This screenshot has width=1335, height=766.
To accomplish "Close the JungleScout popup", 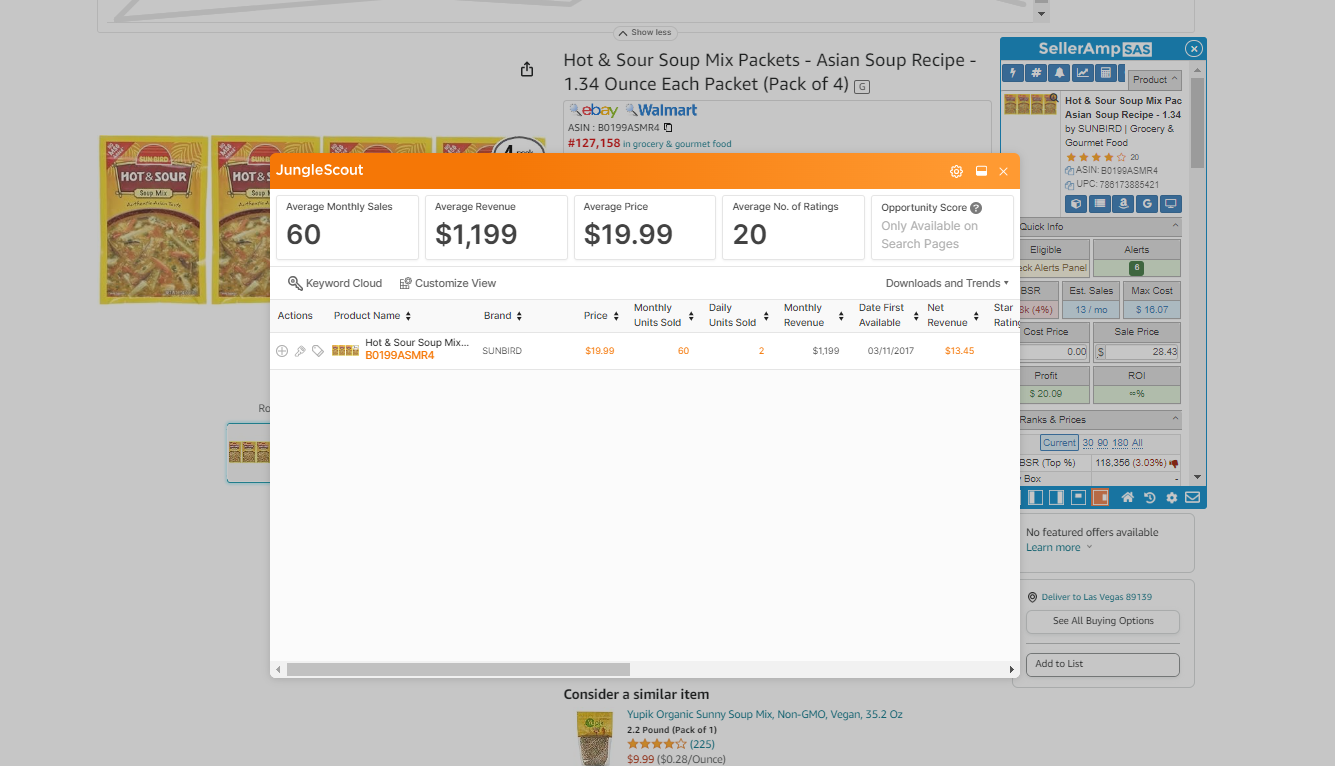I will [x=1003, y=171].
